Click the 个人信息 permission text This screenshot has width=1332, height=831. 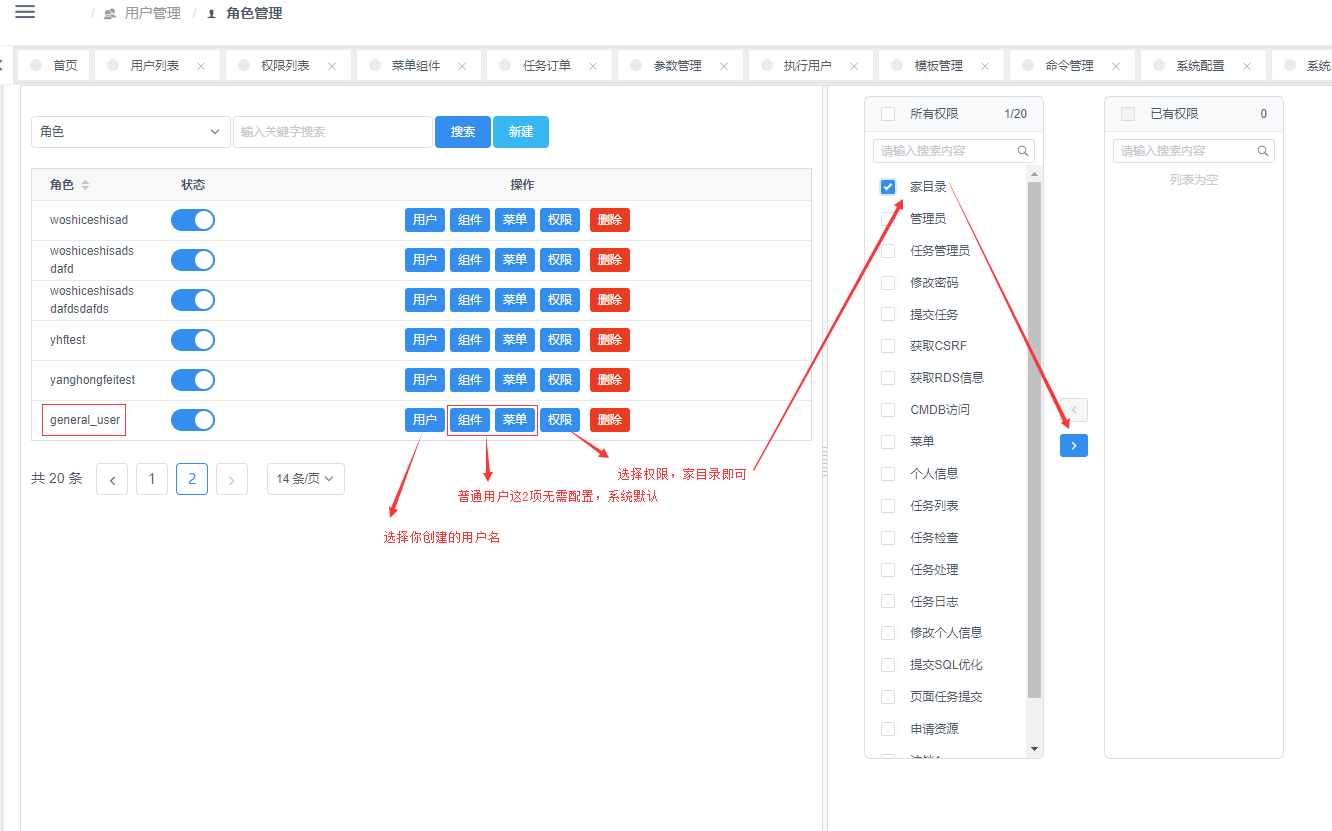click(934, 474)
